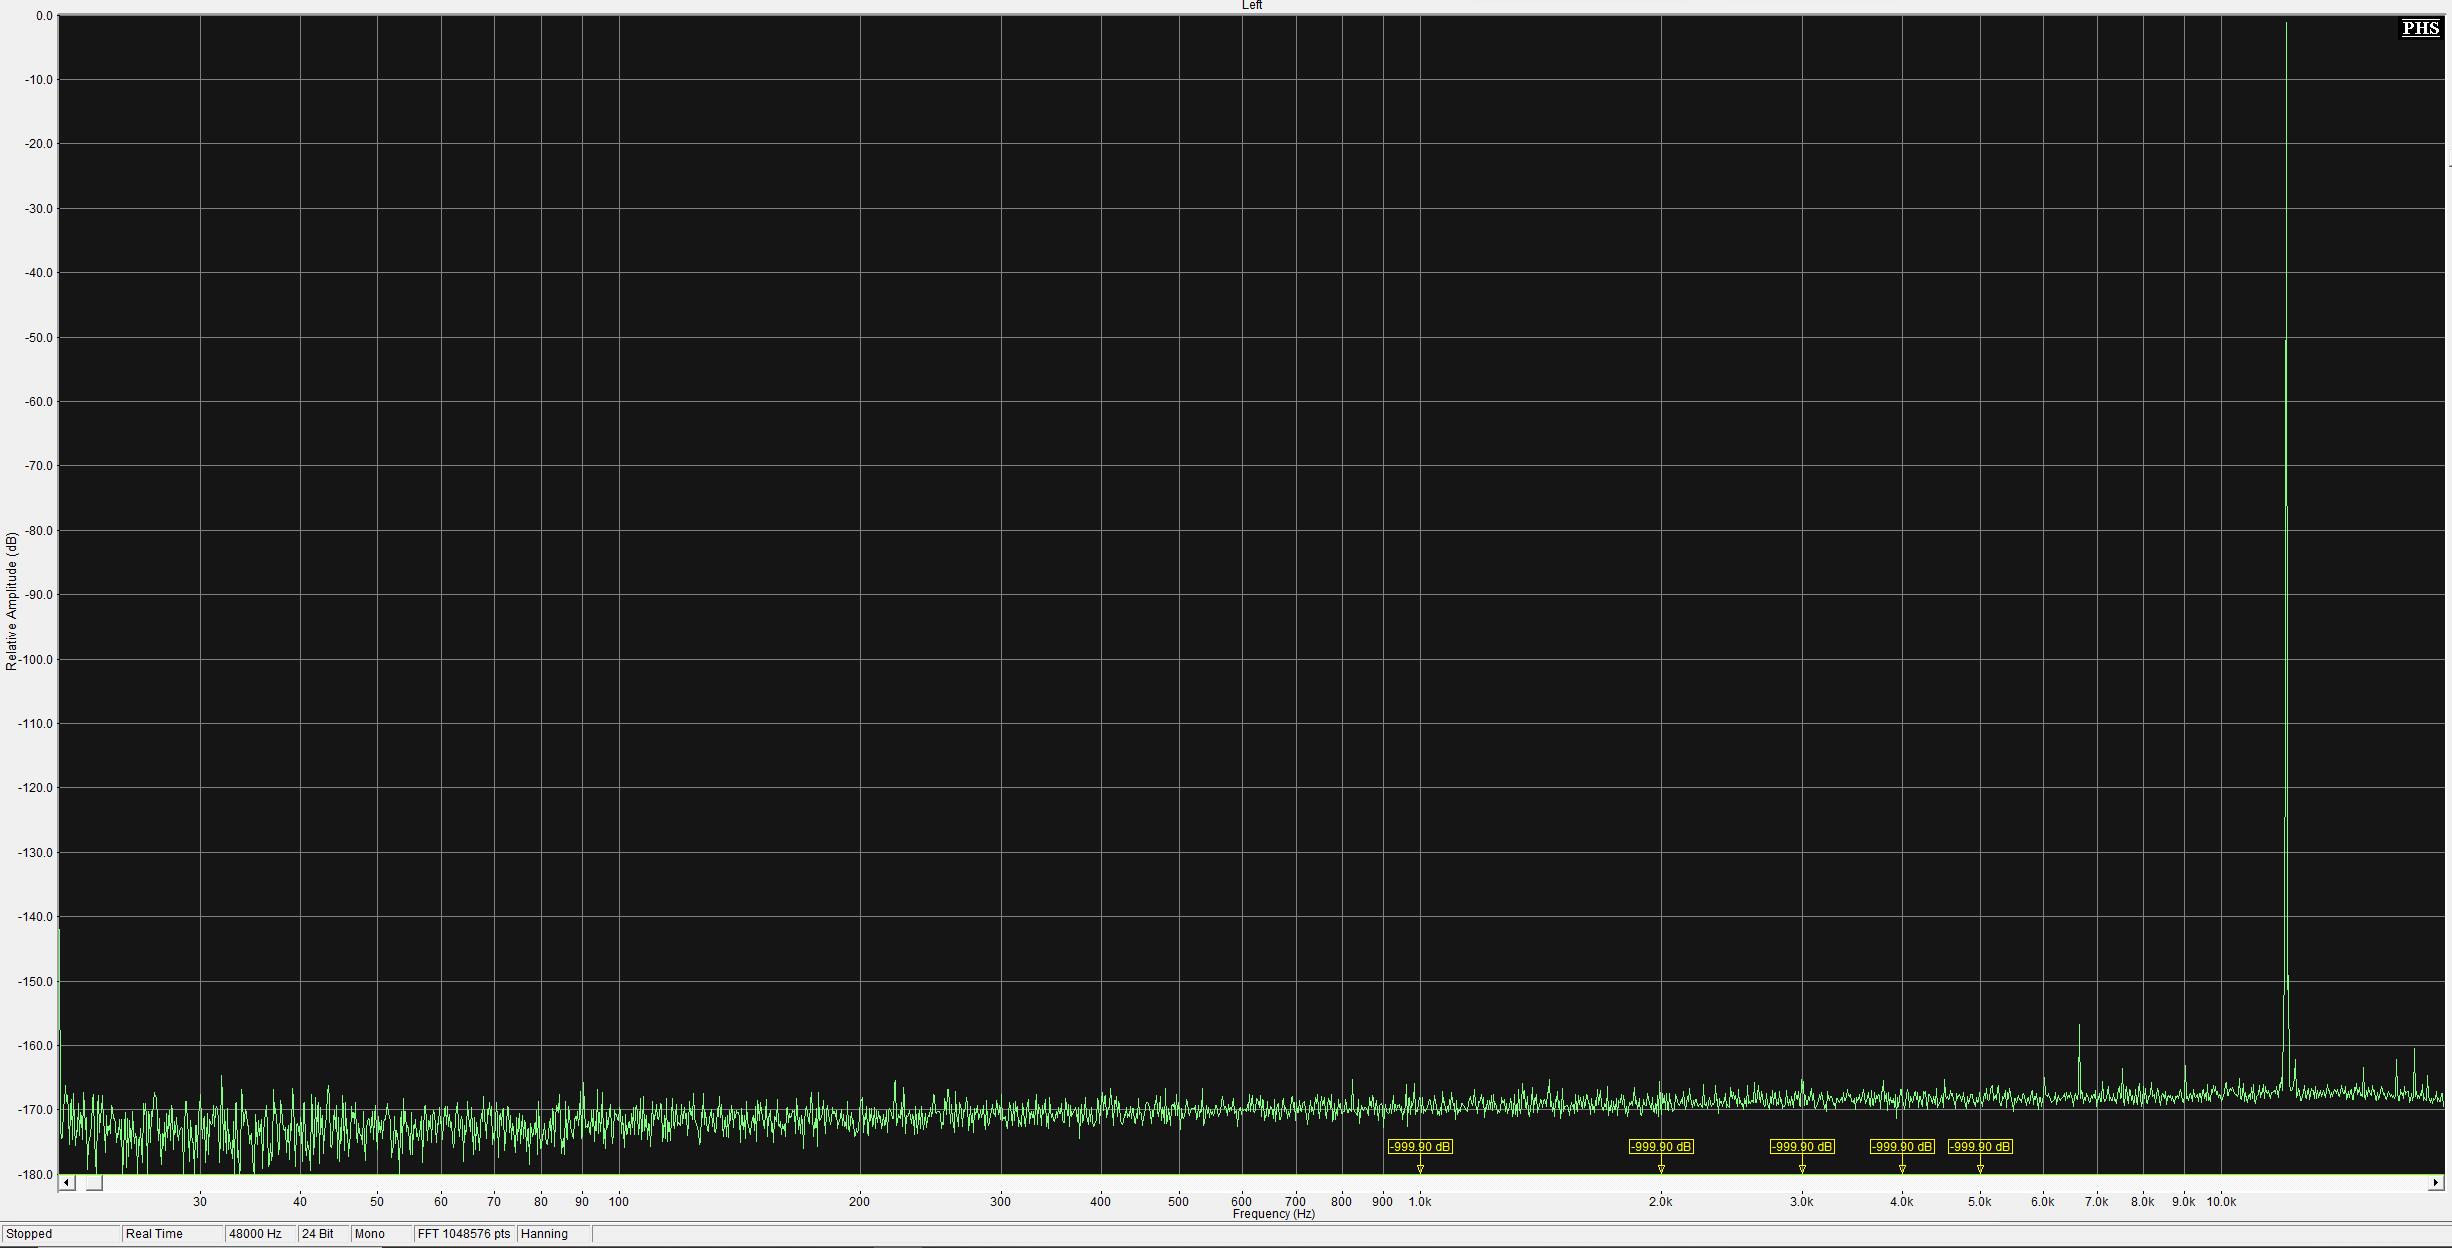Click the 6.0k frequency axis label
2452x1248 pixels.
[2042, 1202]
